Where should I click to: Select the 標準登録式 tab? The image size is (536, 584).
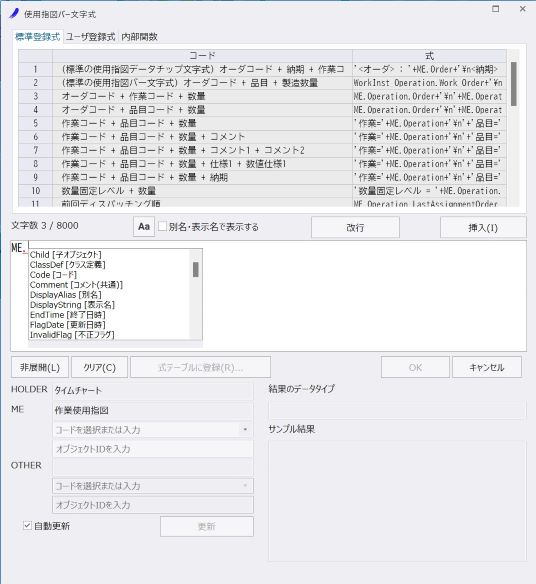tap(37, 37)
